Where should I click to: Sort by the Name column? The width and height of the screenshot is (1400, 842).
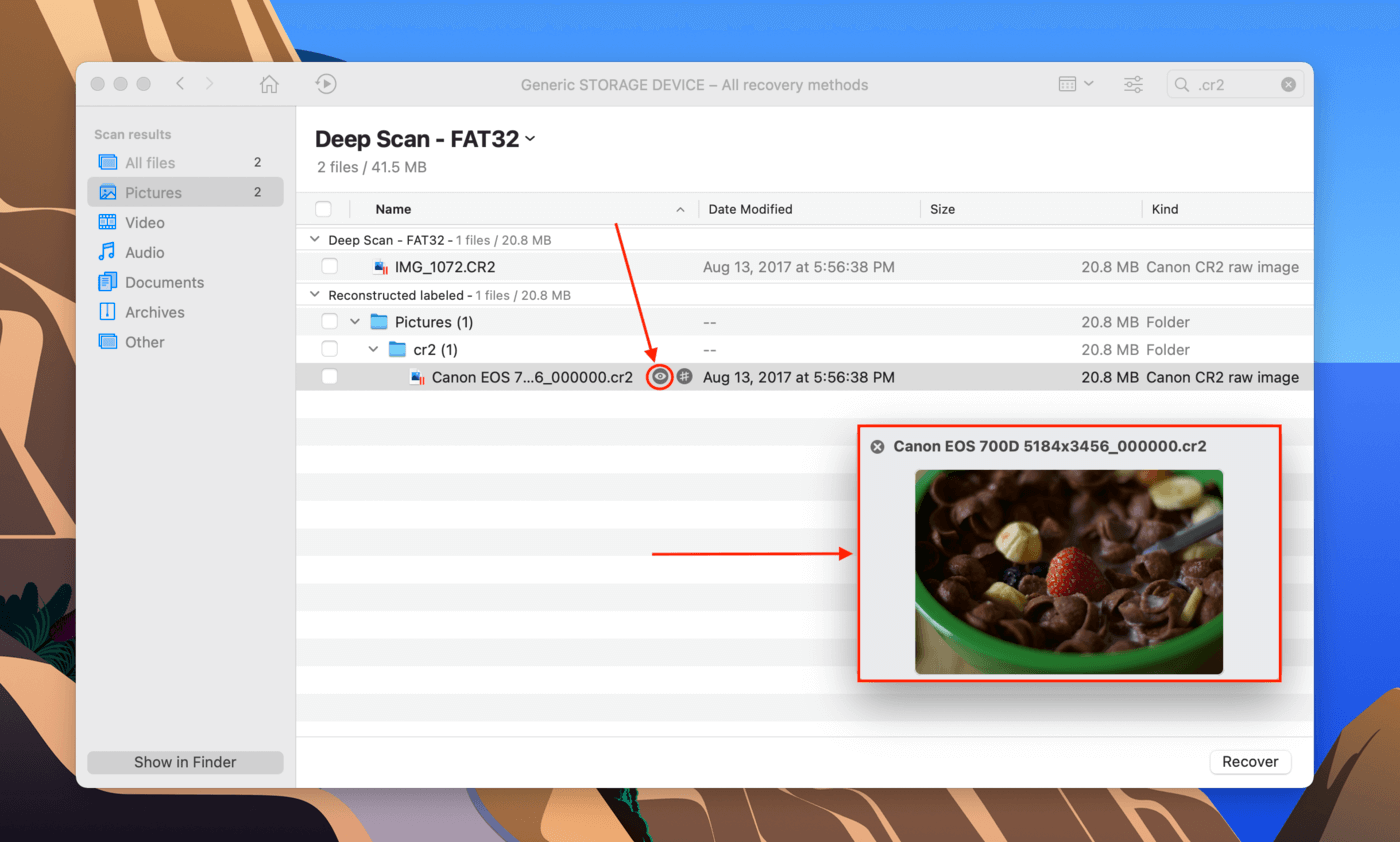tap(393, 209)
